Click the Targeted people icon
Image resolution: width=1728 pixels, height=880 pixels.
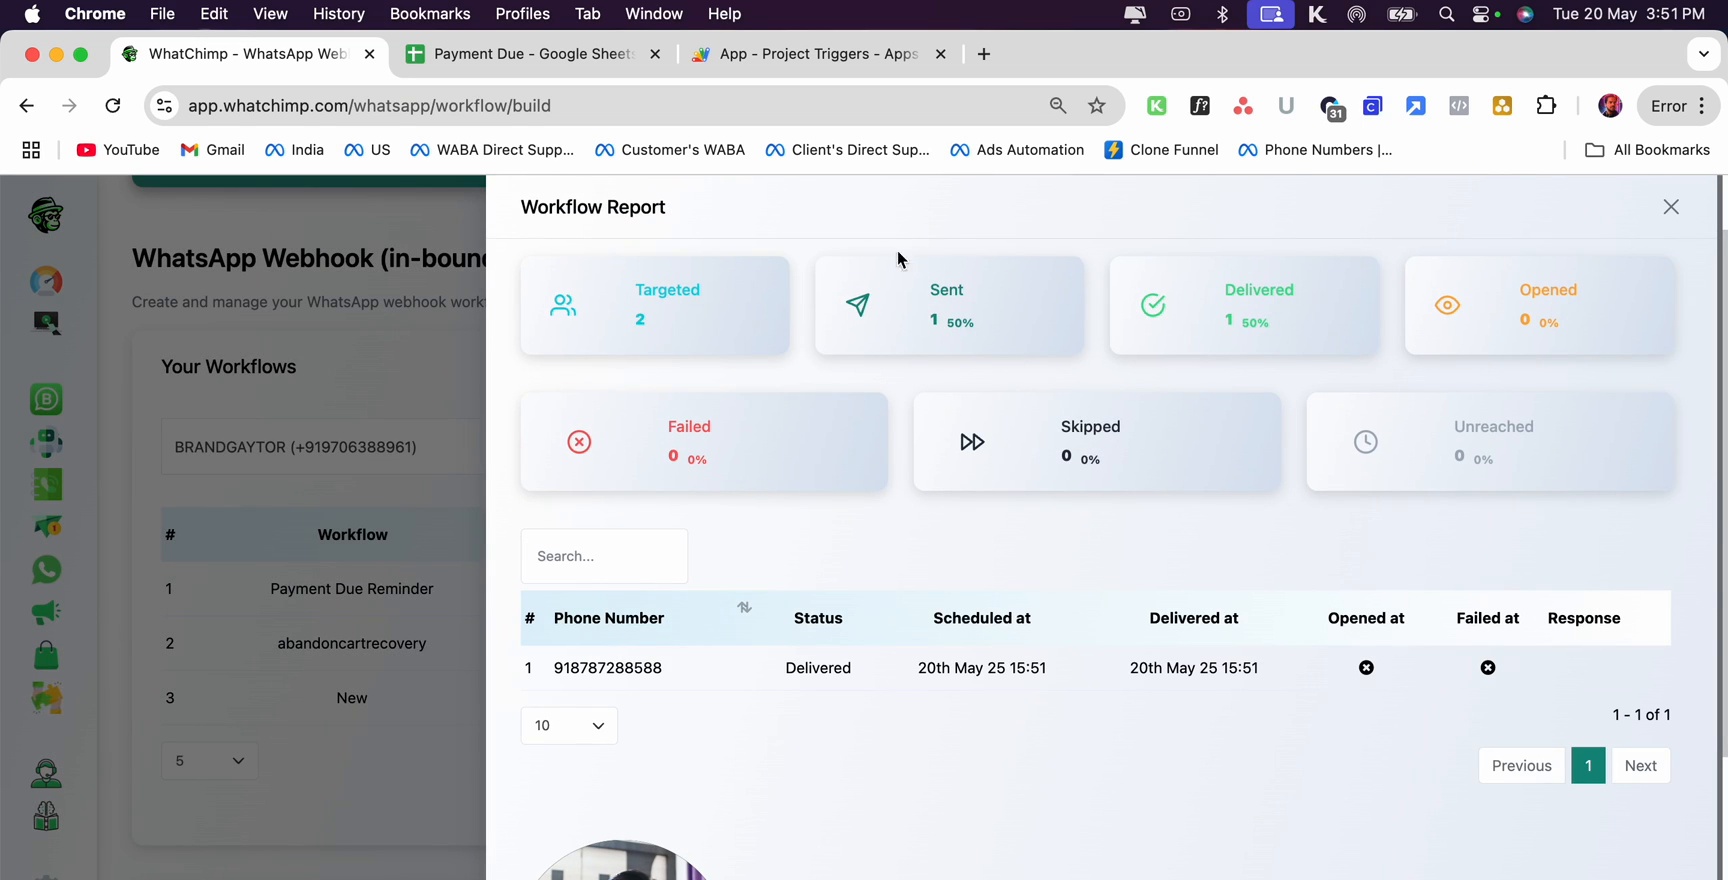coord(563,305)
